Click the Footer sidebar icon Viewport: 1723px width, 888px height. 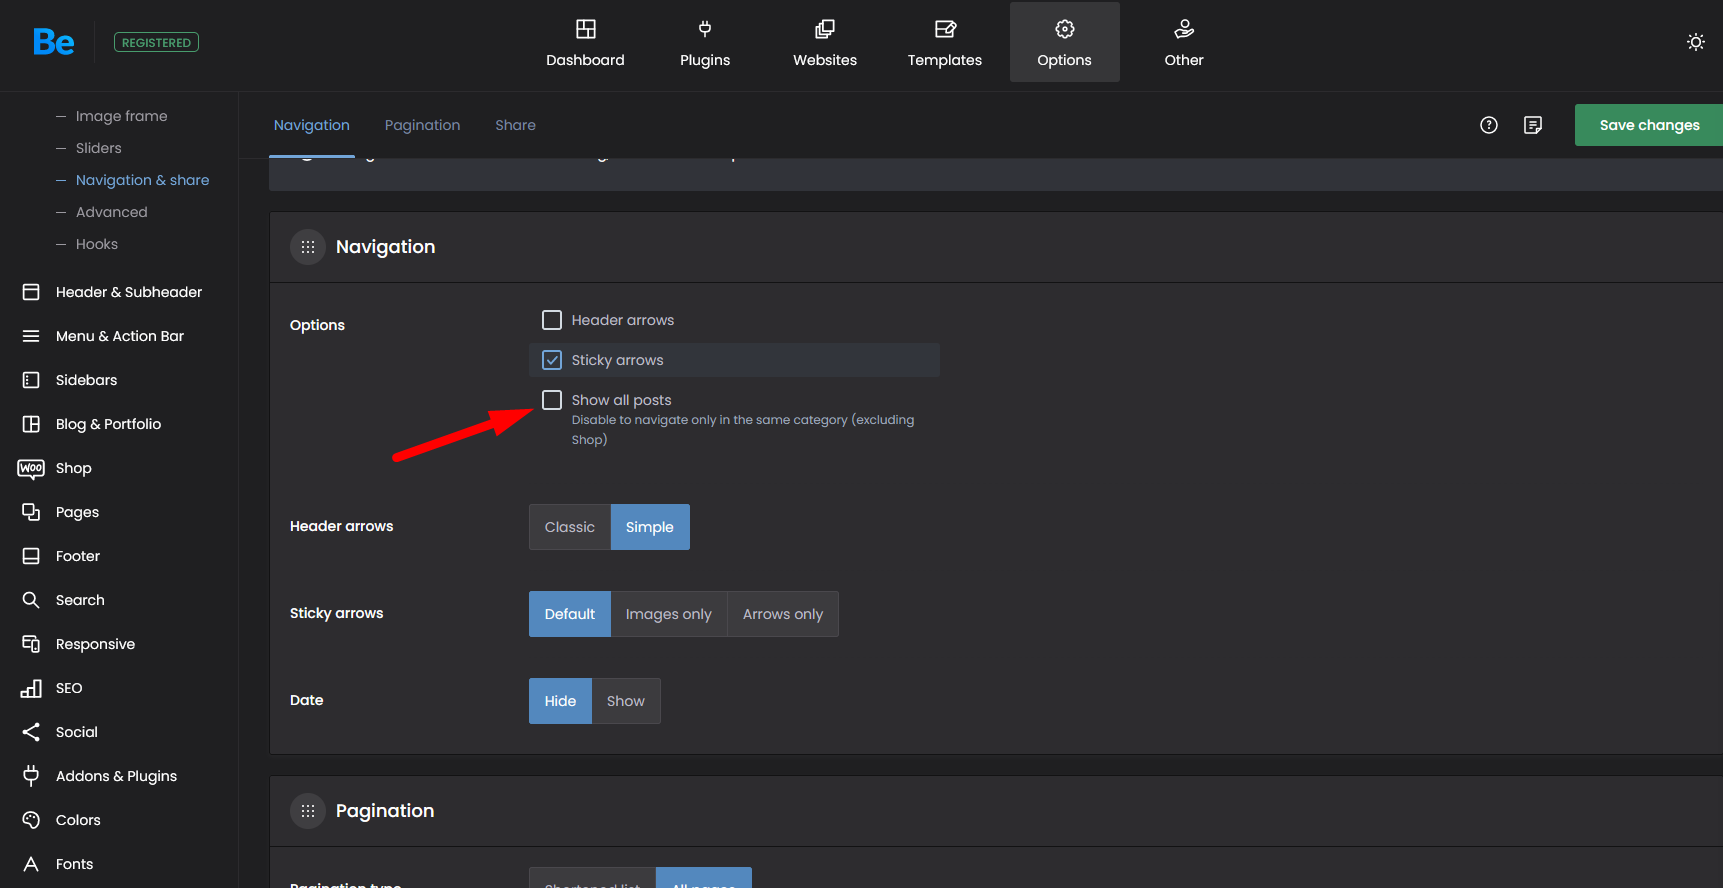point(31,556)
